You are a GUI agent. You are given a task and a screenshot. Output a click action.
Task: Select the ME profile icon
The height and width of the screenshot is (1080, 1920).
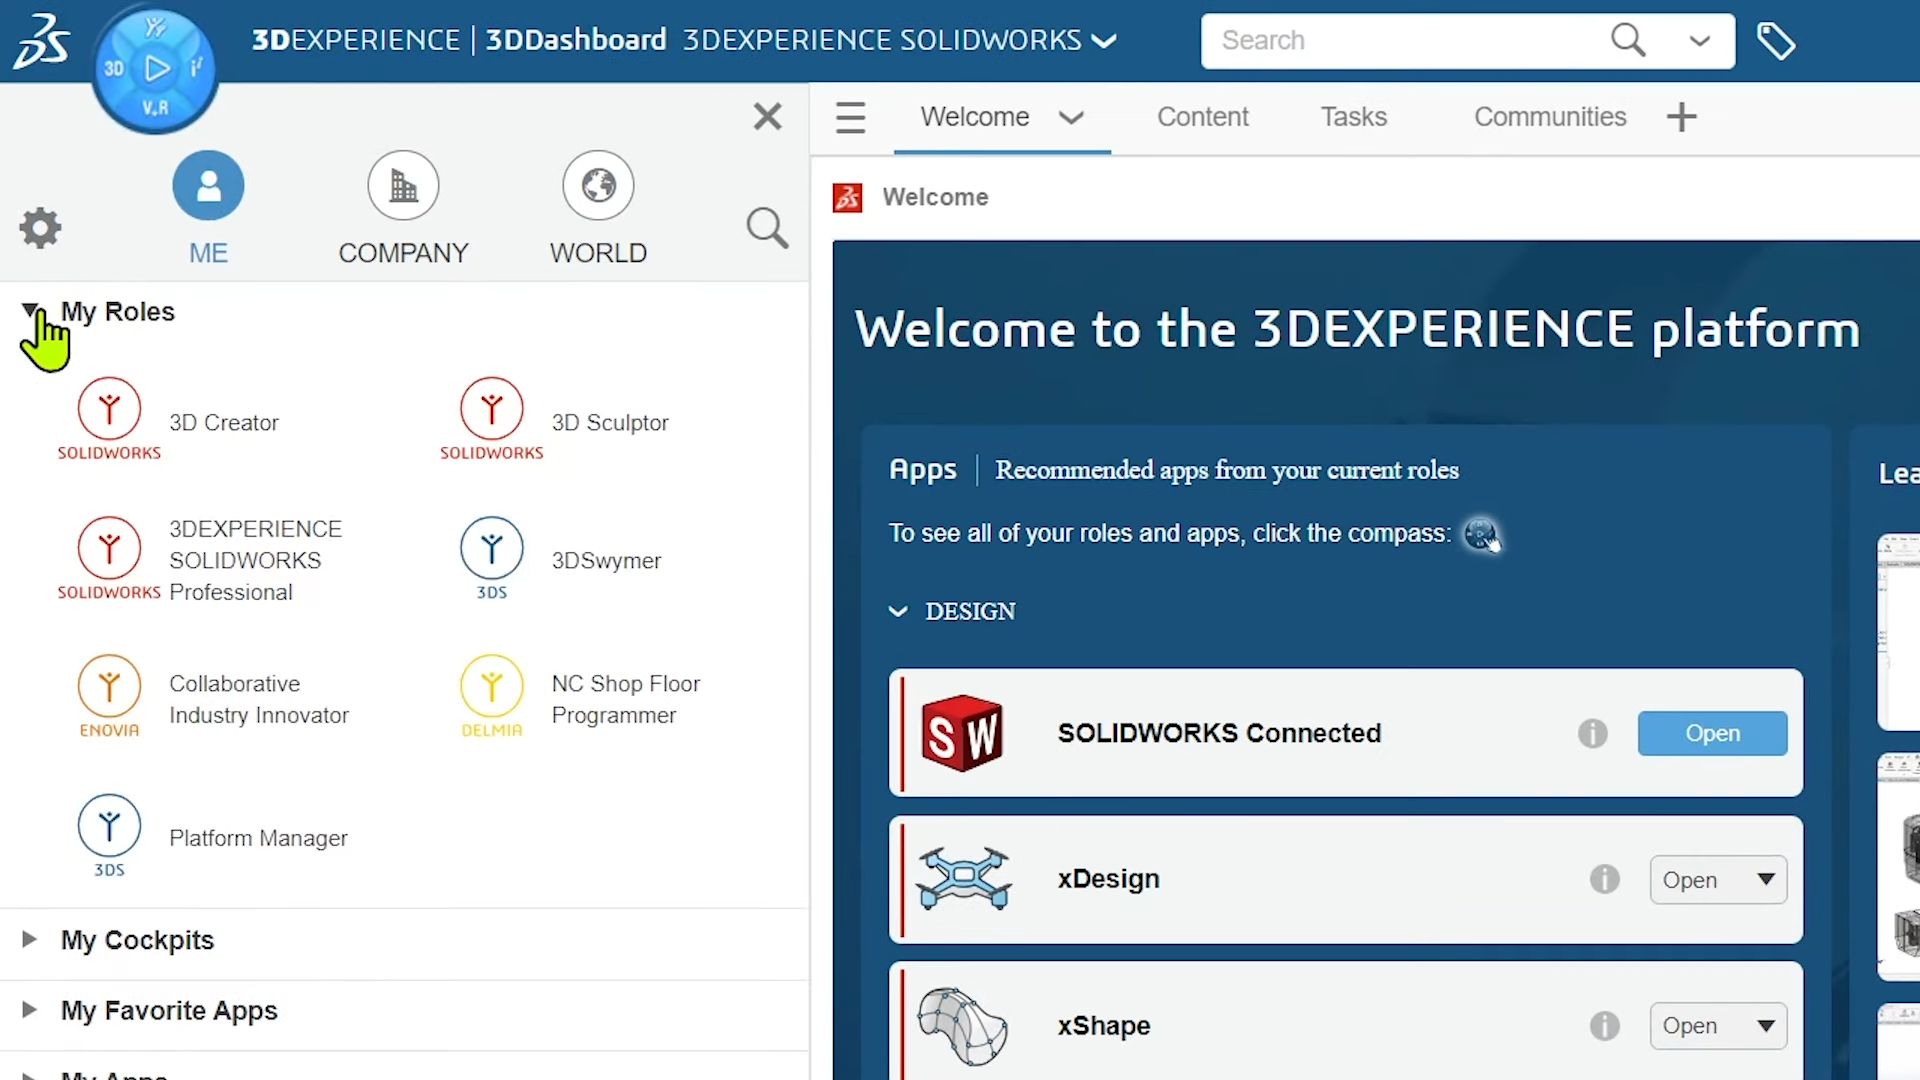click(x=208, y=186)
